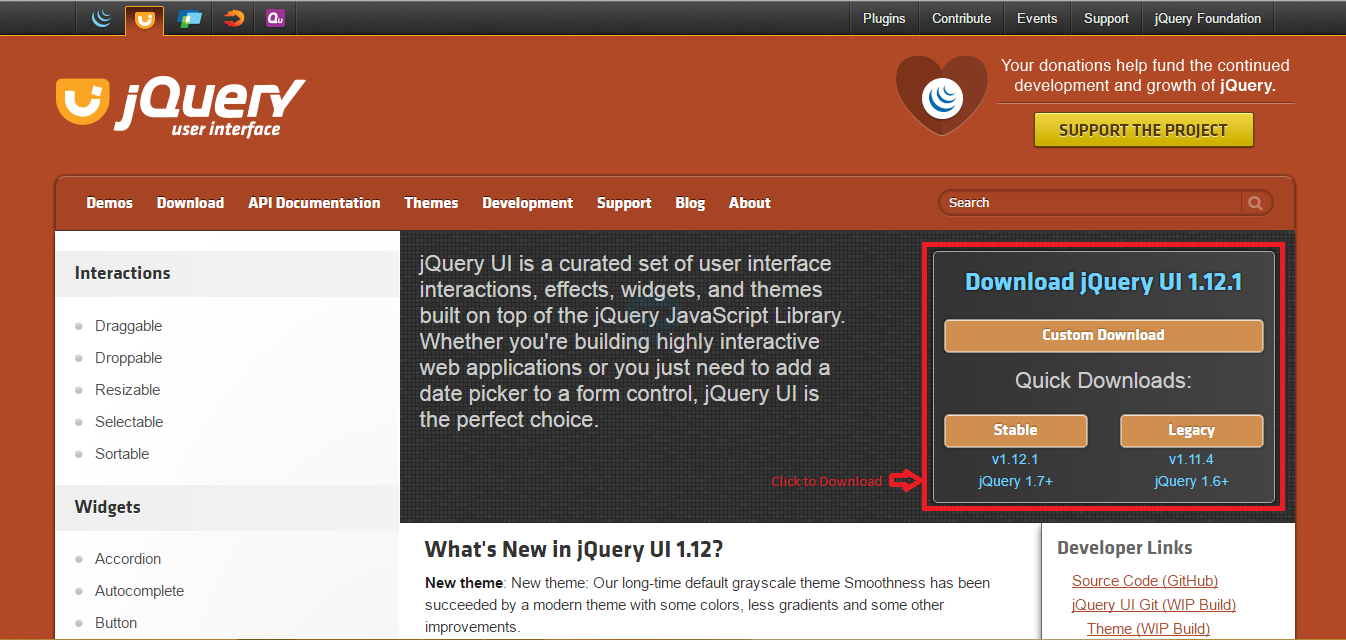
Task: Open the jQuery Mobile project icon
Action: point(189,18)
